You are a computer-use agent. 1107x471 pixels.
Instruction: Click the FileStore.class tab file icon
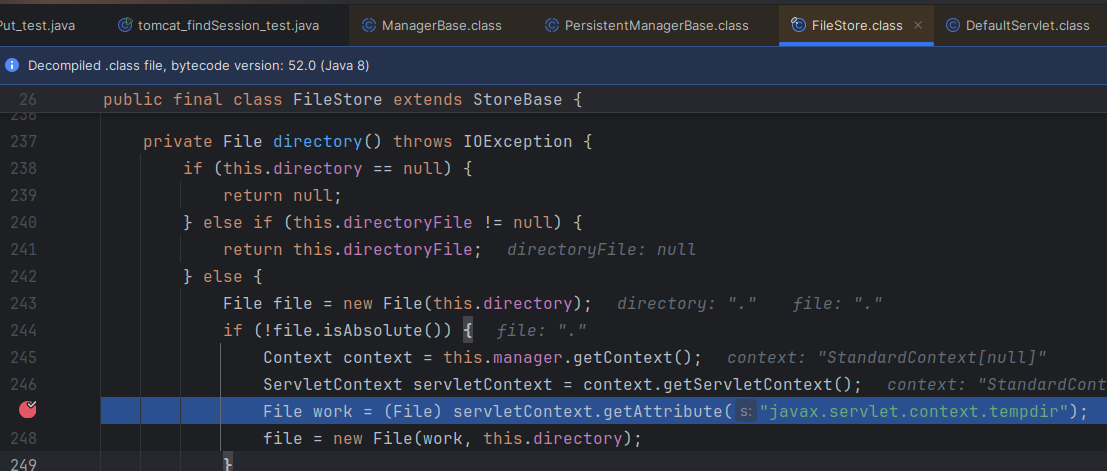coord(798,25)
